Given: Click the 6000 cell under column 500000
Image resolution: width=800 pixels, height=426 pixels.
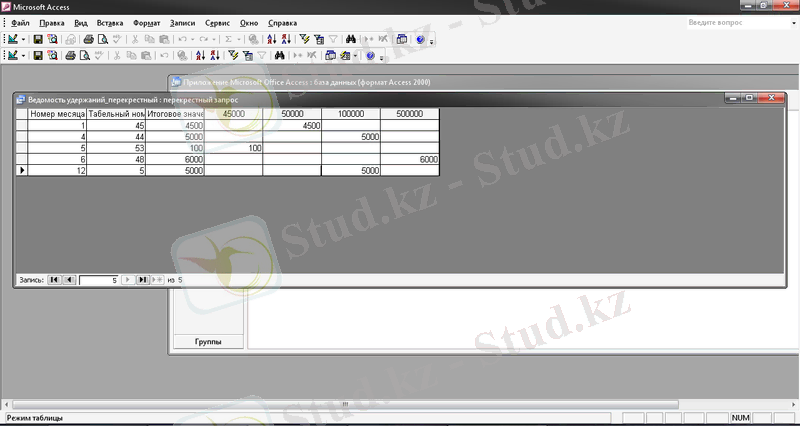Looking at the screenshot, I should [x=410, y=159].
